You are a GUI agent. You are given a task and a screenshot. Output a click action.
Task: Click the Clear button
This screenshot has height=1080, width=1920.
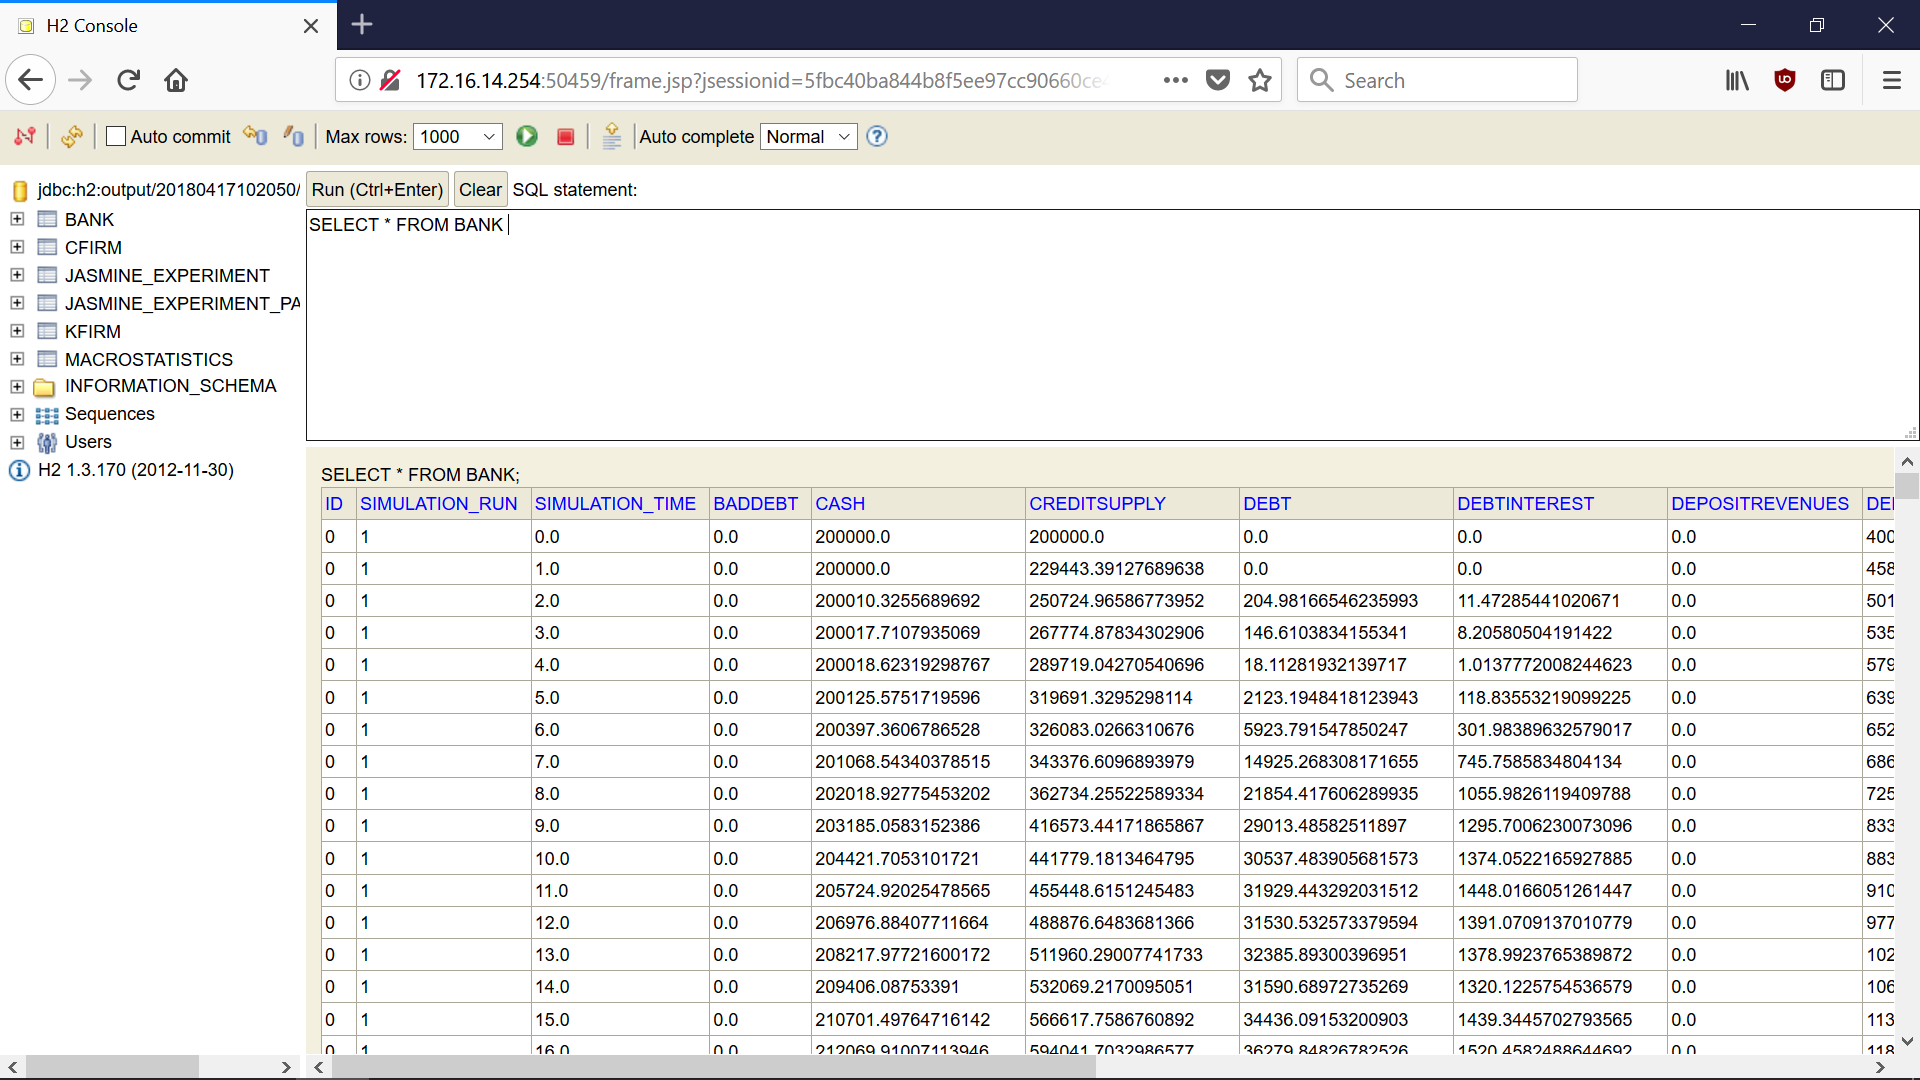(x=480, y=190)
